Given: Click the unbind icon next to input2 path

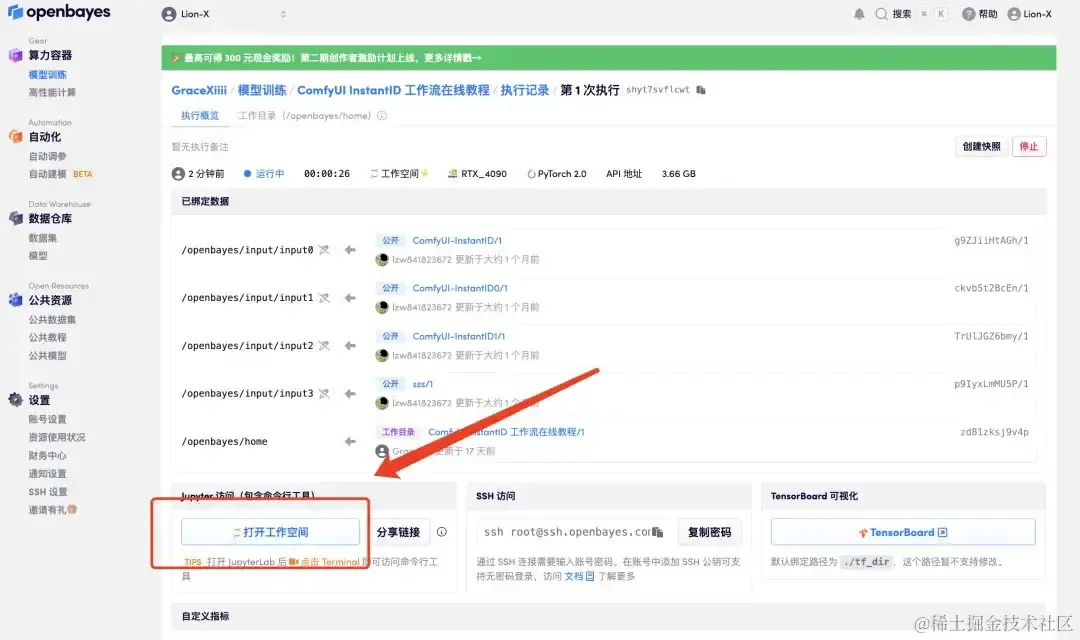Looking at the screenshot, I should [324, 345].
